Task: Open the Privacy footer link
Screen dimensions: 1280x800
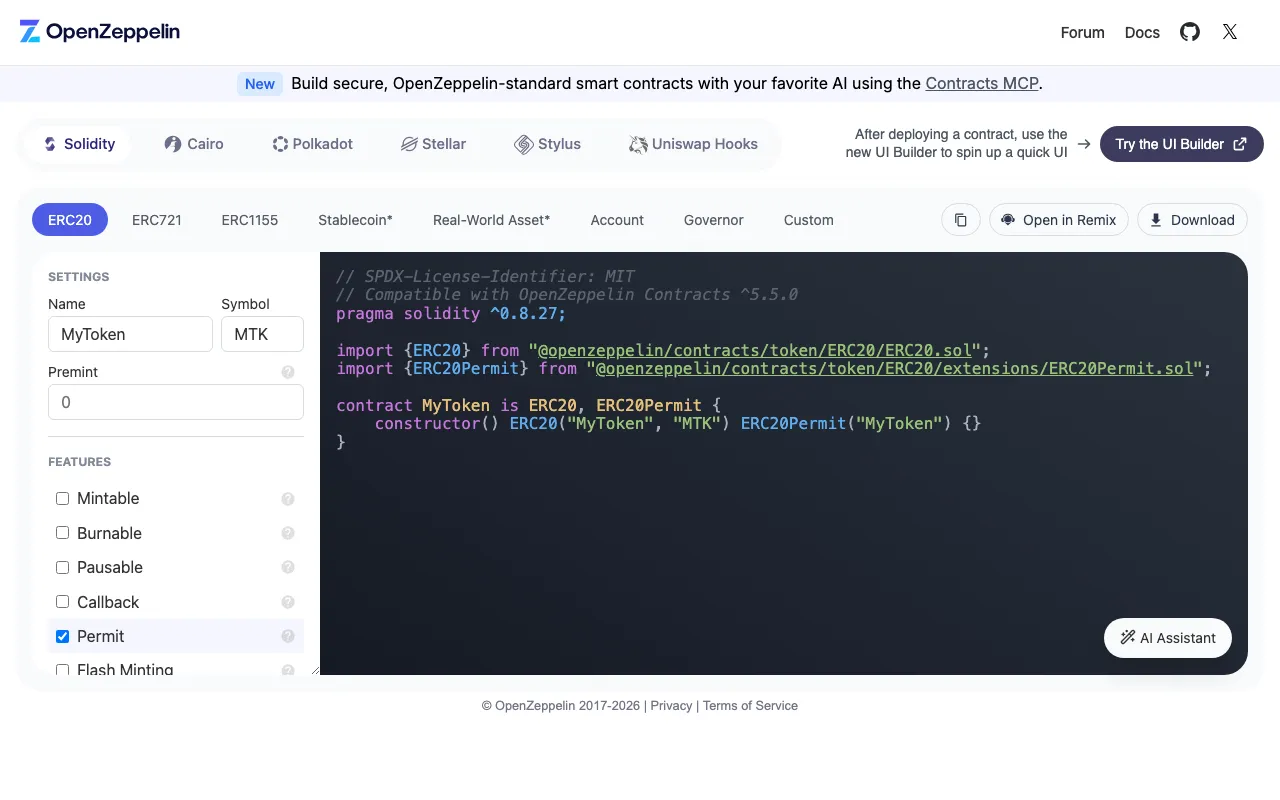Action: click(x=671, y=706)
